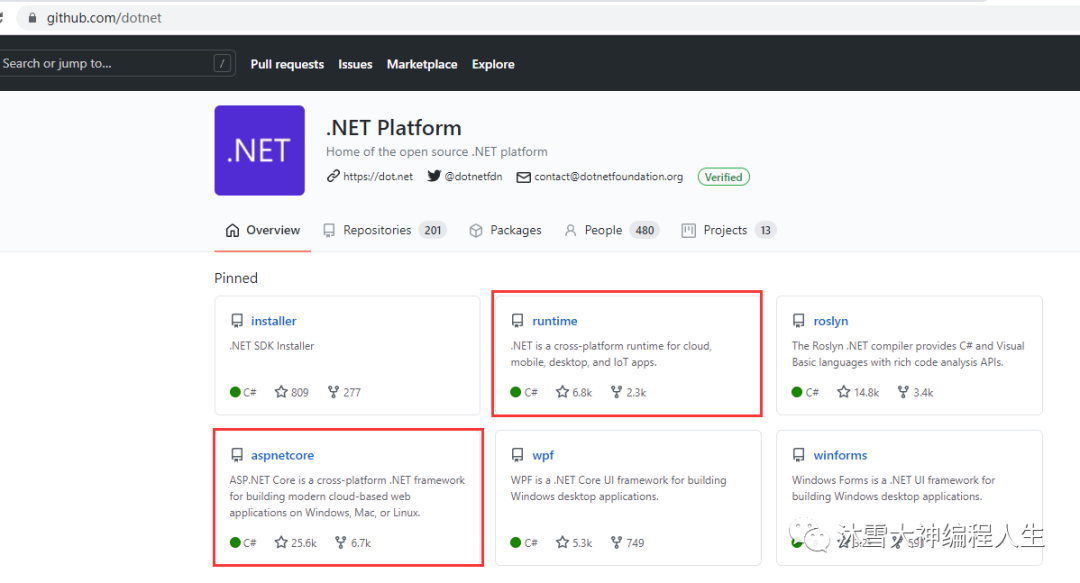The height and width of the screenshot is (583, 1080).
Task: Open the winforms repository link
Action: click(x=840, y=456)
